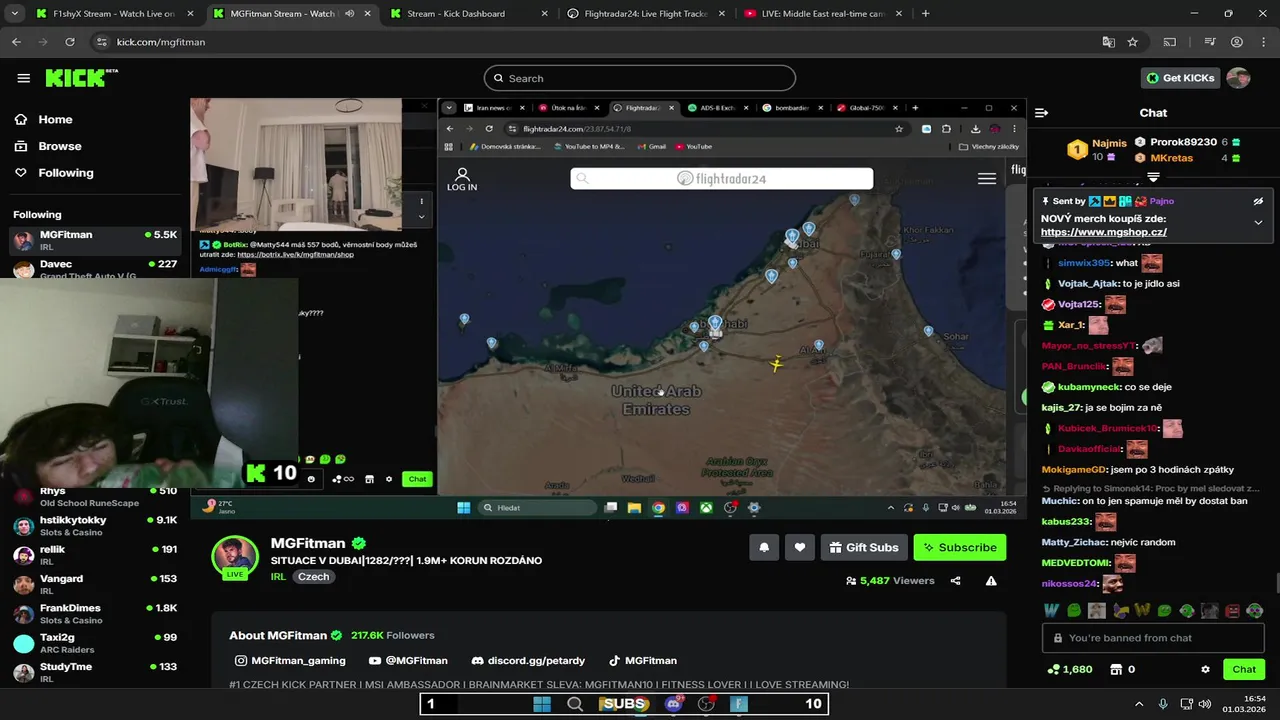Go back in browser history

pyautogui.click(x=16, y=42)
